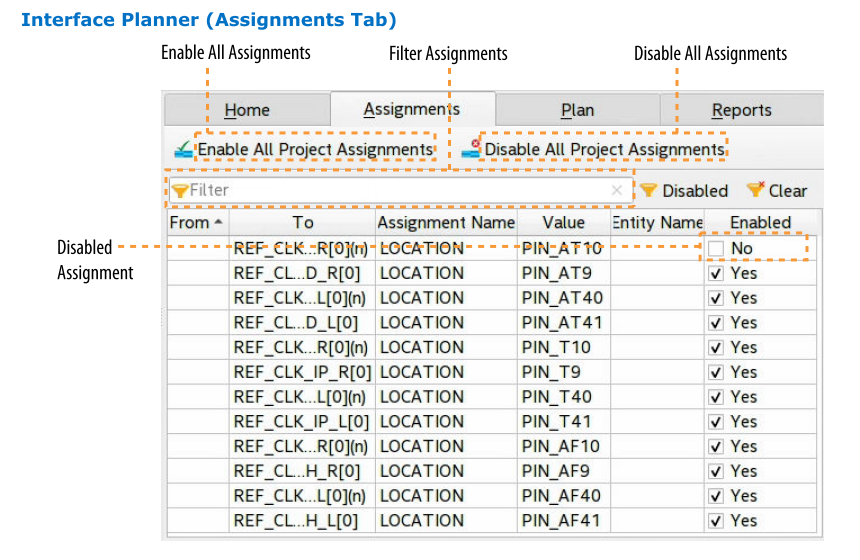Viewport: 860px width, 560px height.
Task: Sort by the From column header
Action: (x=196, y=222)
